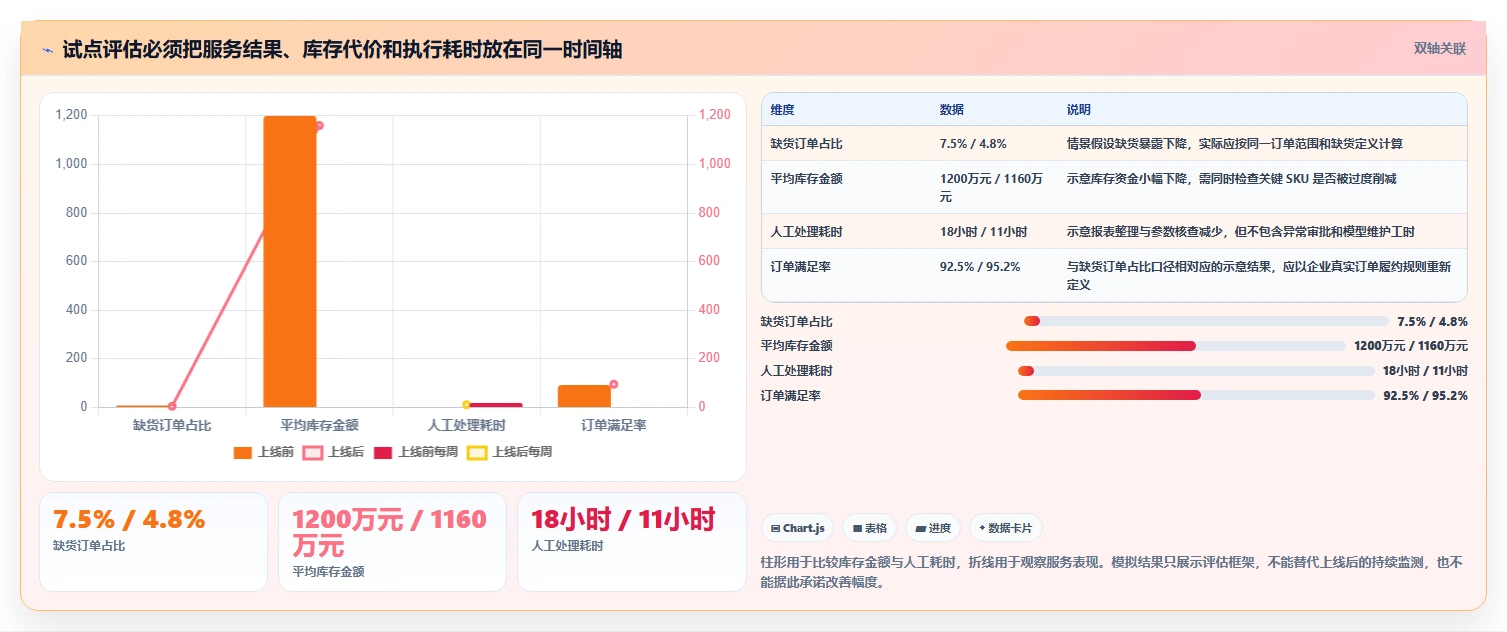Click the lightning icon beside the title
Viewport: 1507px width, 632px height.
(x=47, y=49)
